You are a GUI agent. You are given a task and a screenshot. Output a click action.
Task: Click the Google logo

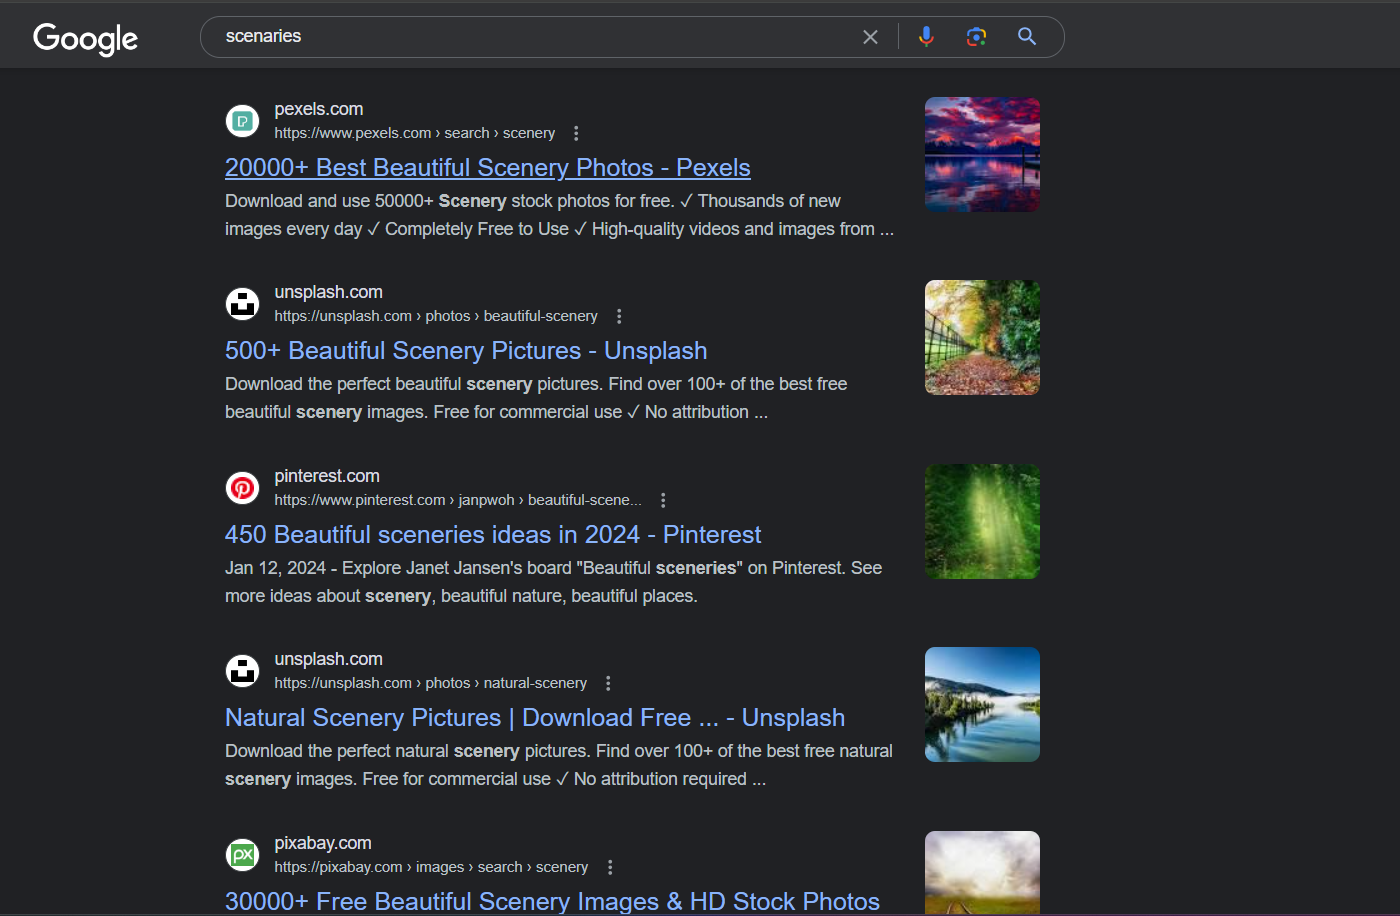point(85,38)
